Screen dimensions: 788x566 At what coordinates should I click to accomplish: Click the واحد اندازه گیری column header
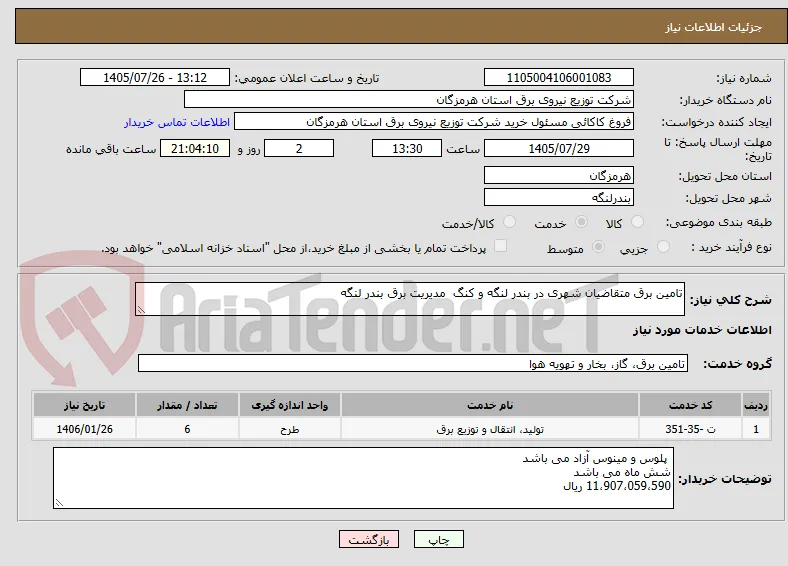[290, 405]
